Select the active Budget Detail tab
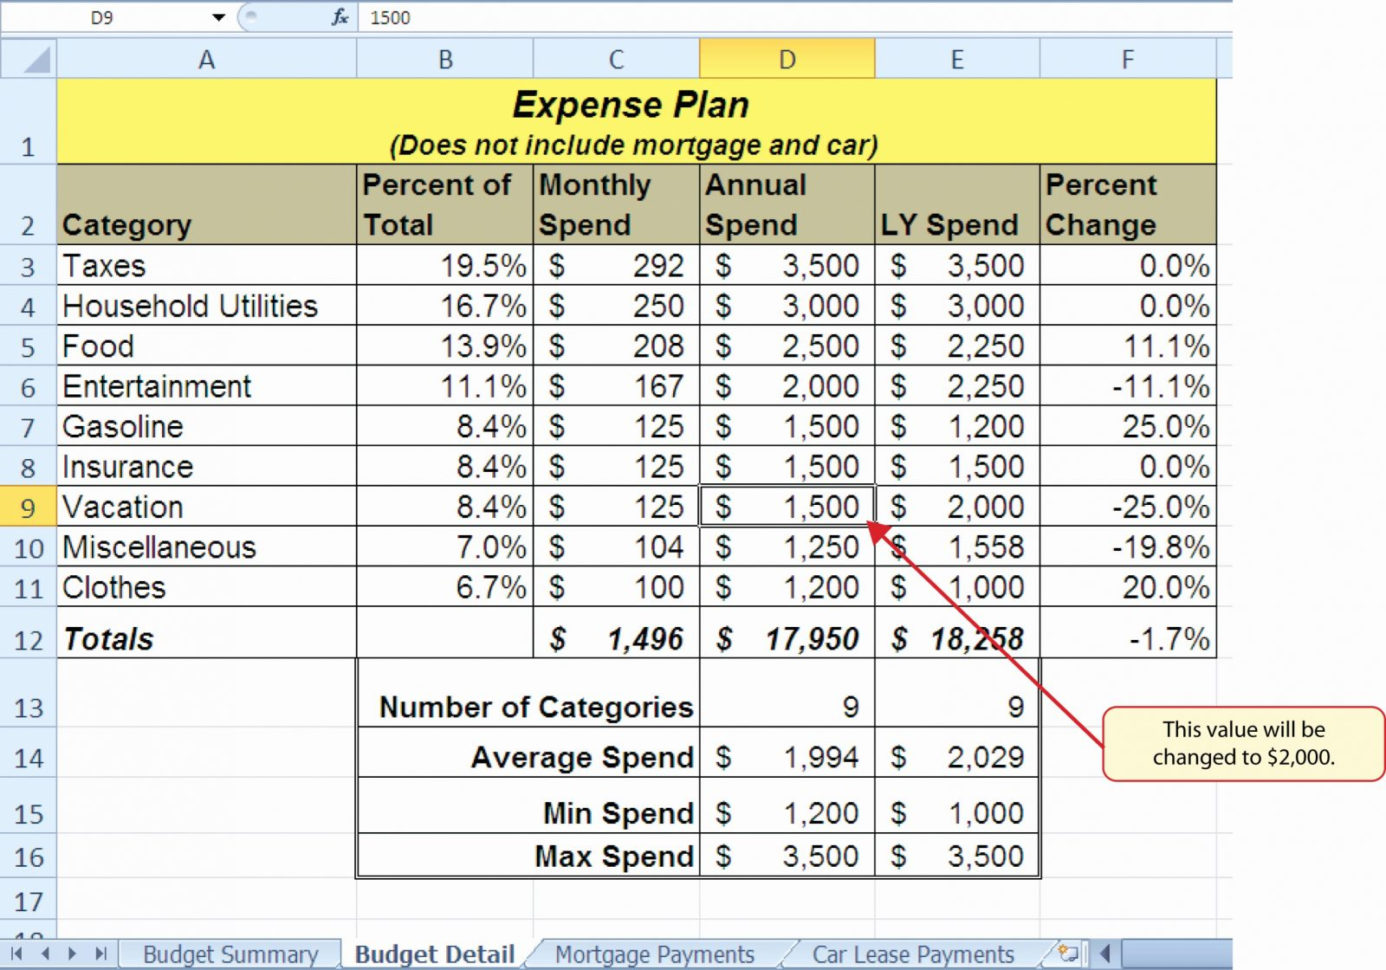This screenshot has height=970, width=1386. click(433, 955)
